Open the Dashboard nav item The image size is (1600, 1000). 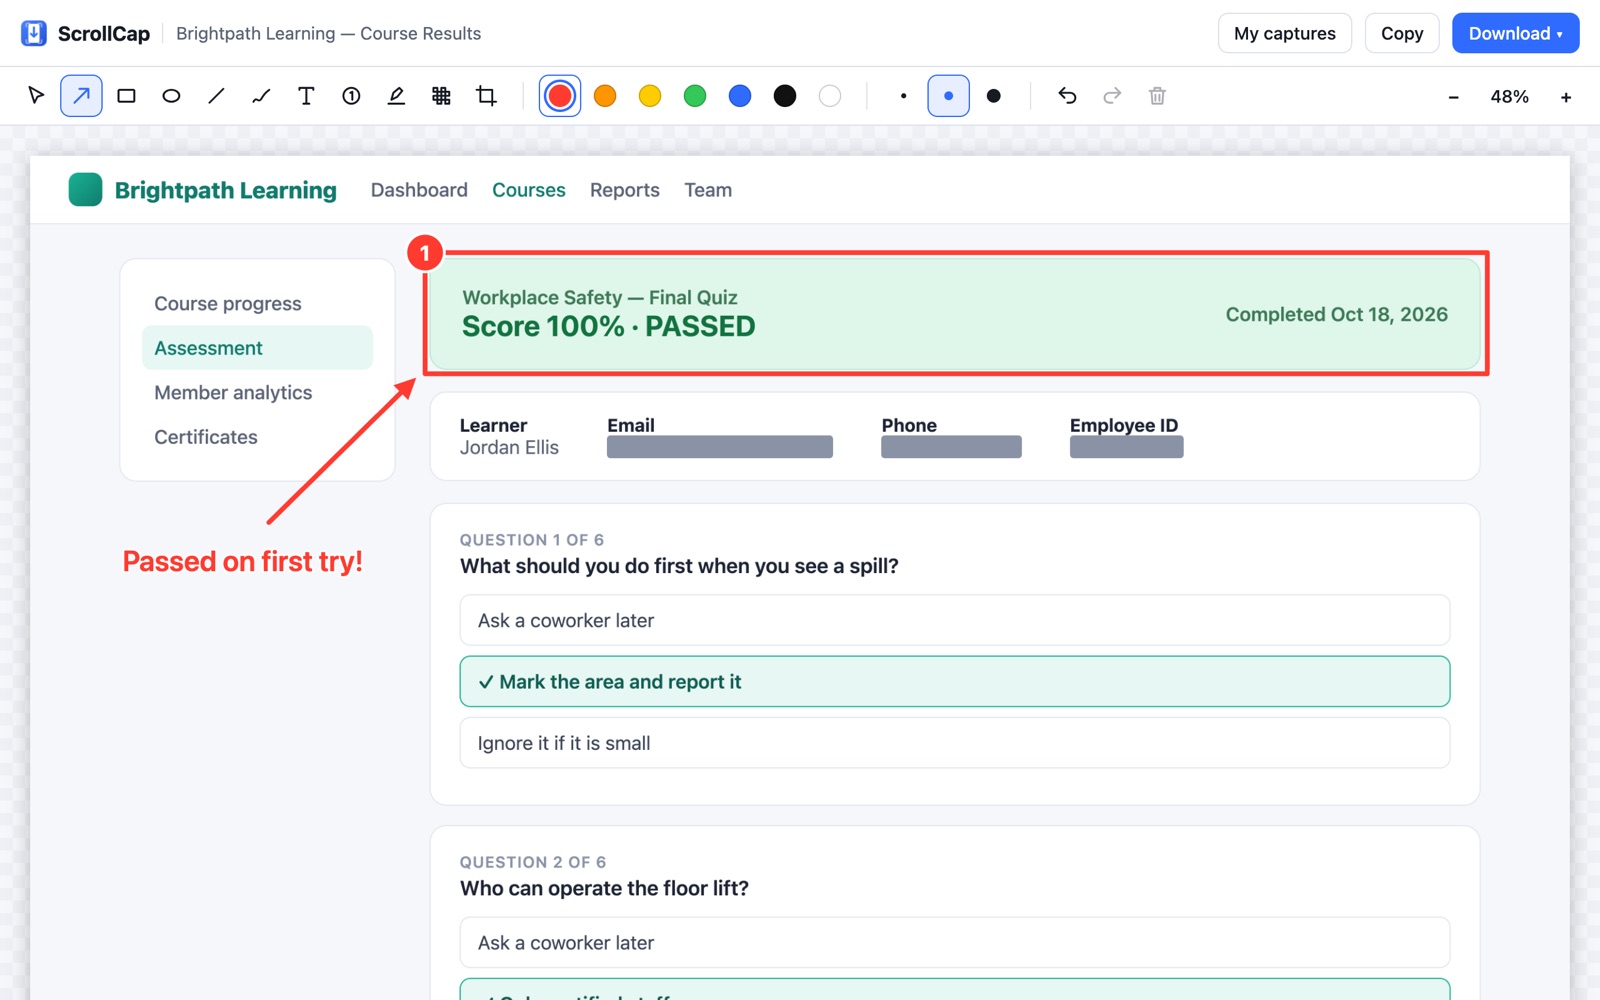point(419,190)
